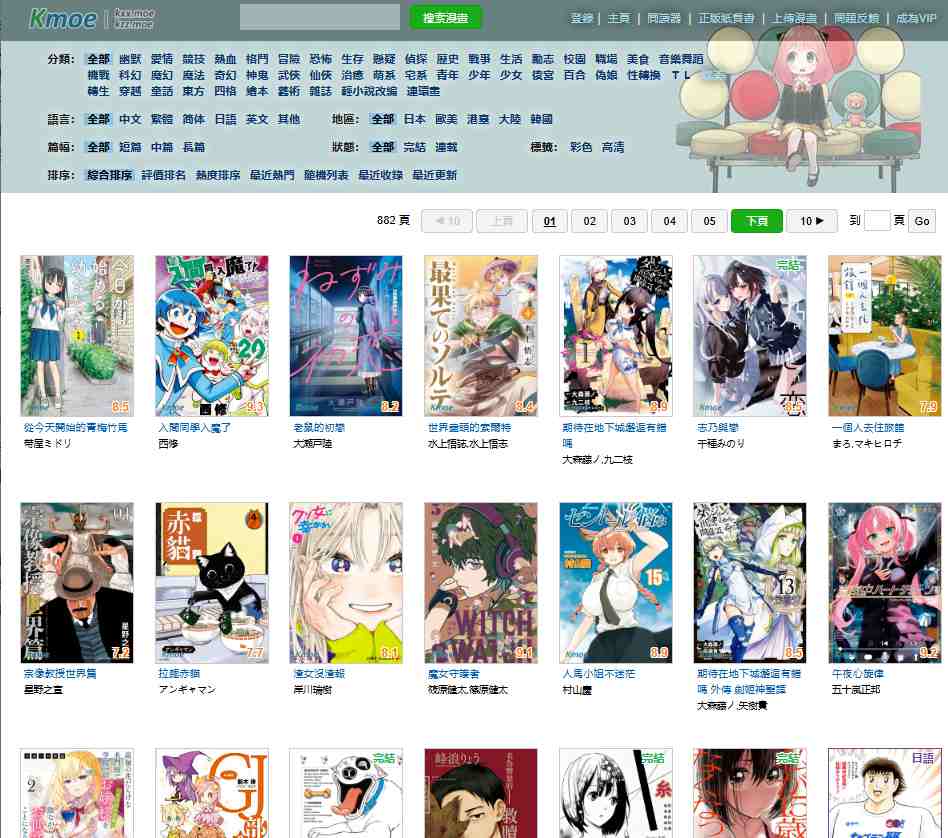Screen dimensions: 948x838
Task: Select the 日語 language filter
Action: 226,119
